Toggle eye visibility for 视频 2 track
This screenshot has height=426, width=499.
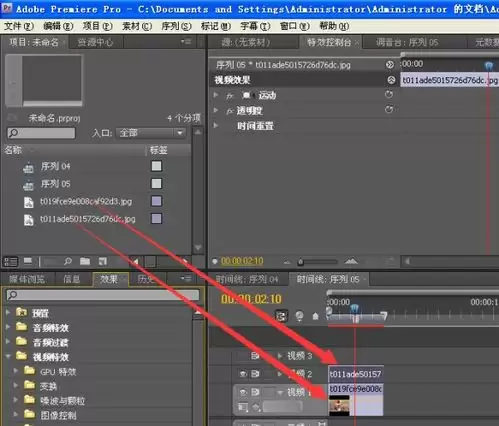(x=243, y=374)
